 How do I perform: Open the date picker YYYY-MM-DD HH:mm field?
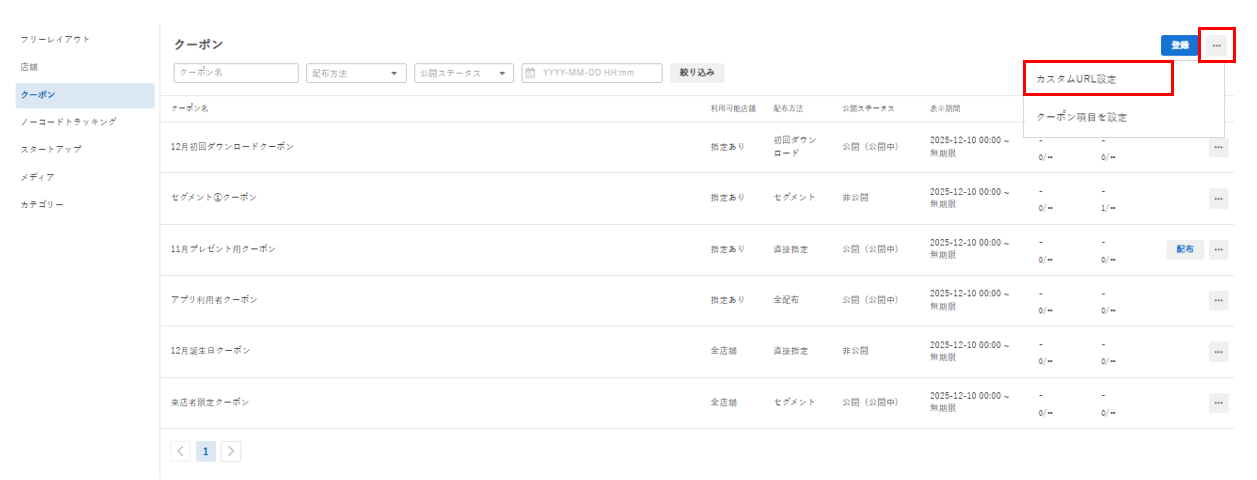coord(592,73)
